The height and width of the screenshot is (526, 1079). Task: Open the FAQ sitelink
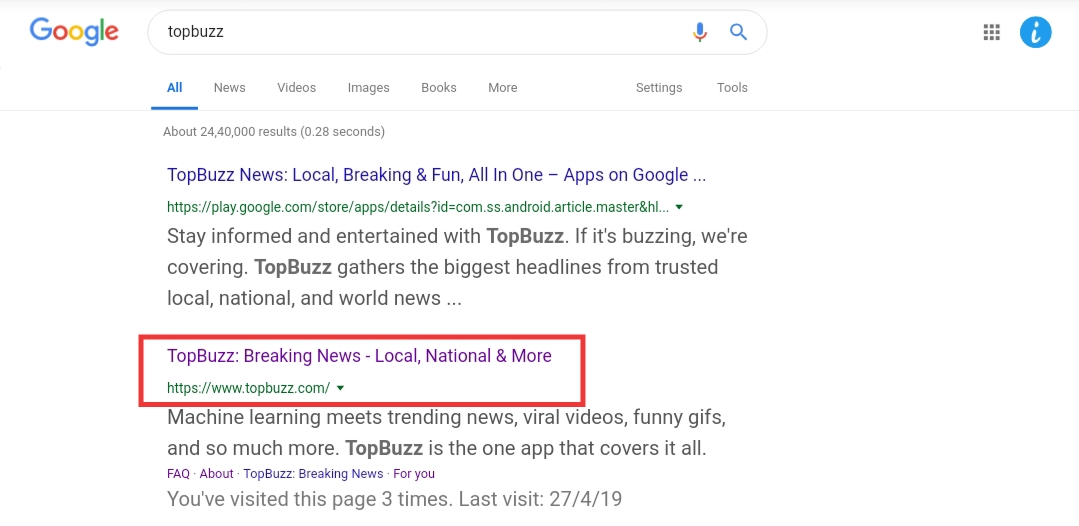(178, 474)
